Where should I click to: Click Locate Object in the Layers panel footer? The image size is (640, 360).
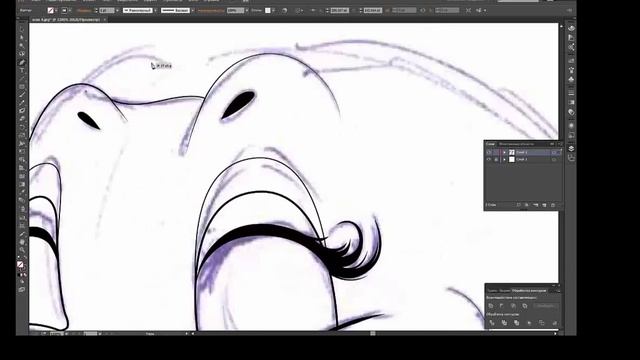(519, 205)
